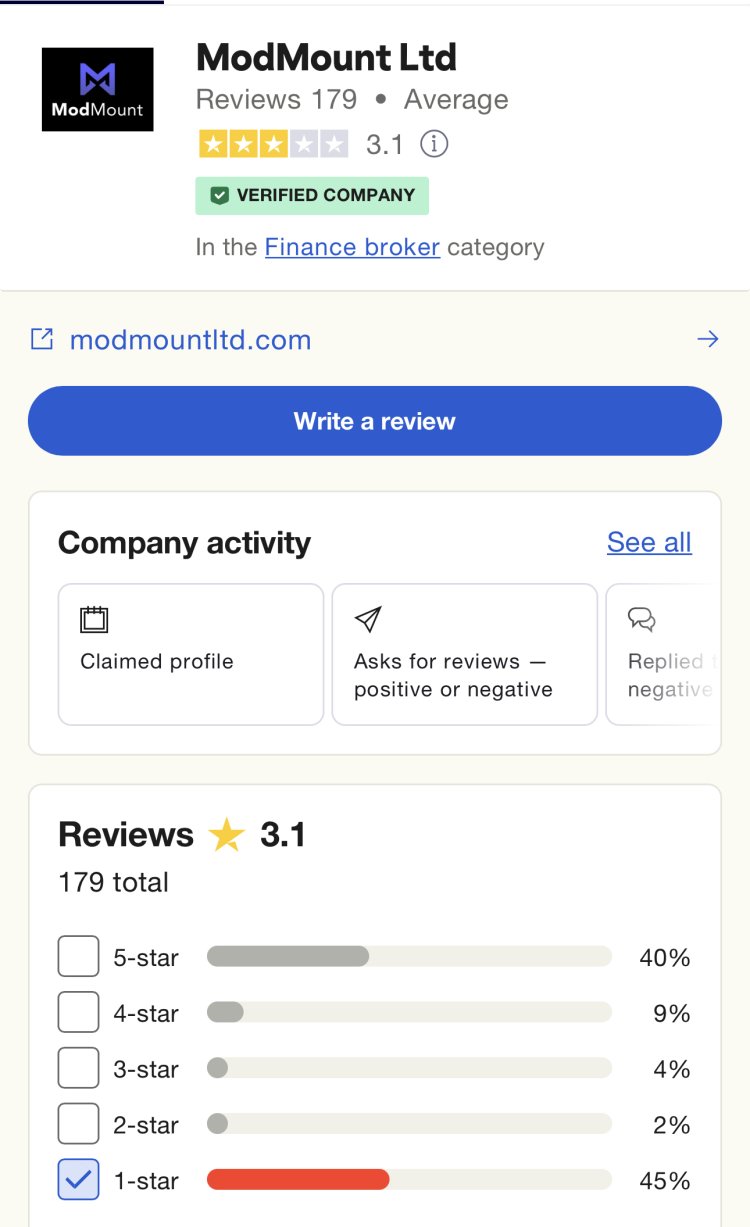This screenshot has width=750, height=1227.
Task: Click the external link icon beside modmountltd.com
Action: (42, 340)
